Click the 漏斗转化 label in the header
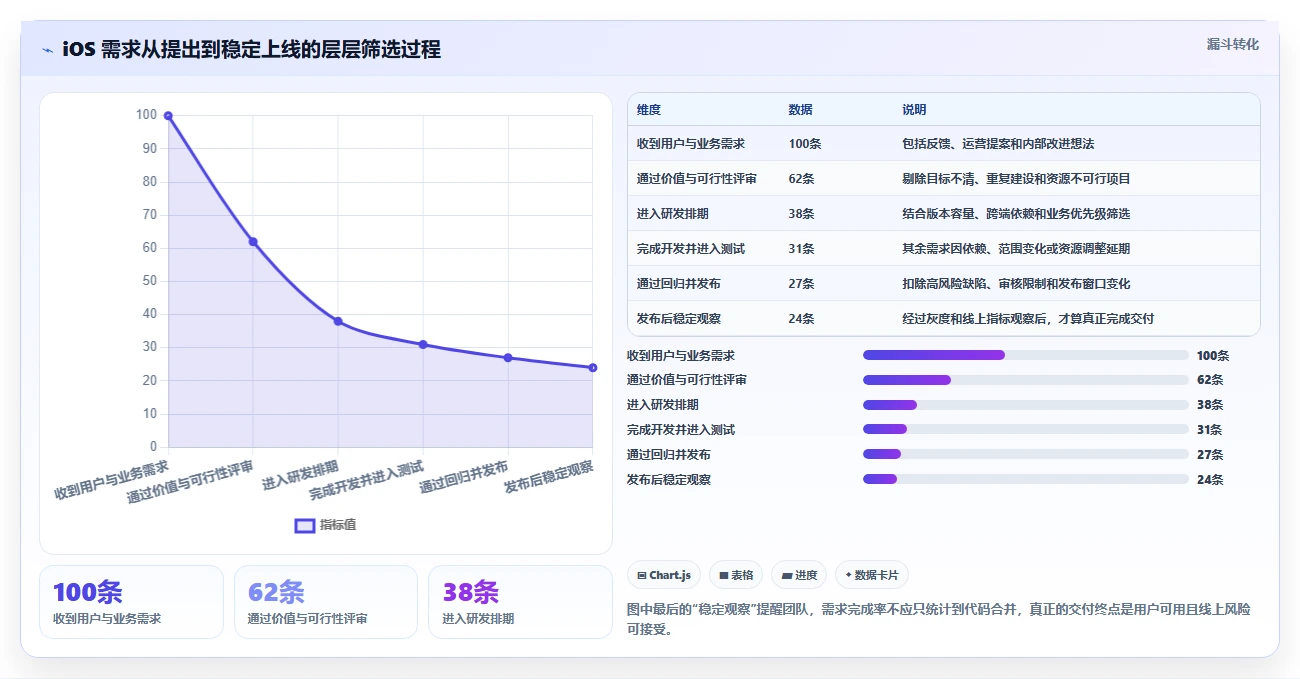This screenshot has height=679, width=1300. pyautogui.click(x=1233, y=44)
